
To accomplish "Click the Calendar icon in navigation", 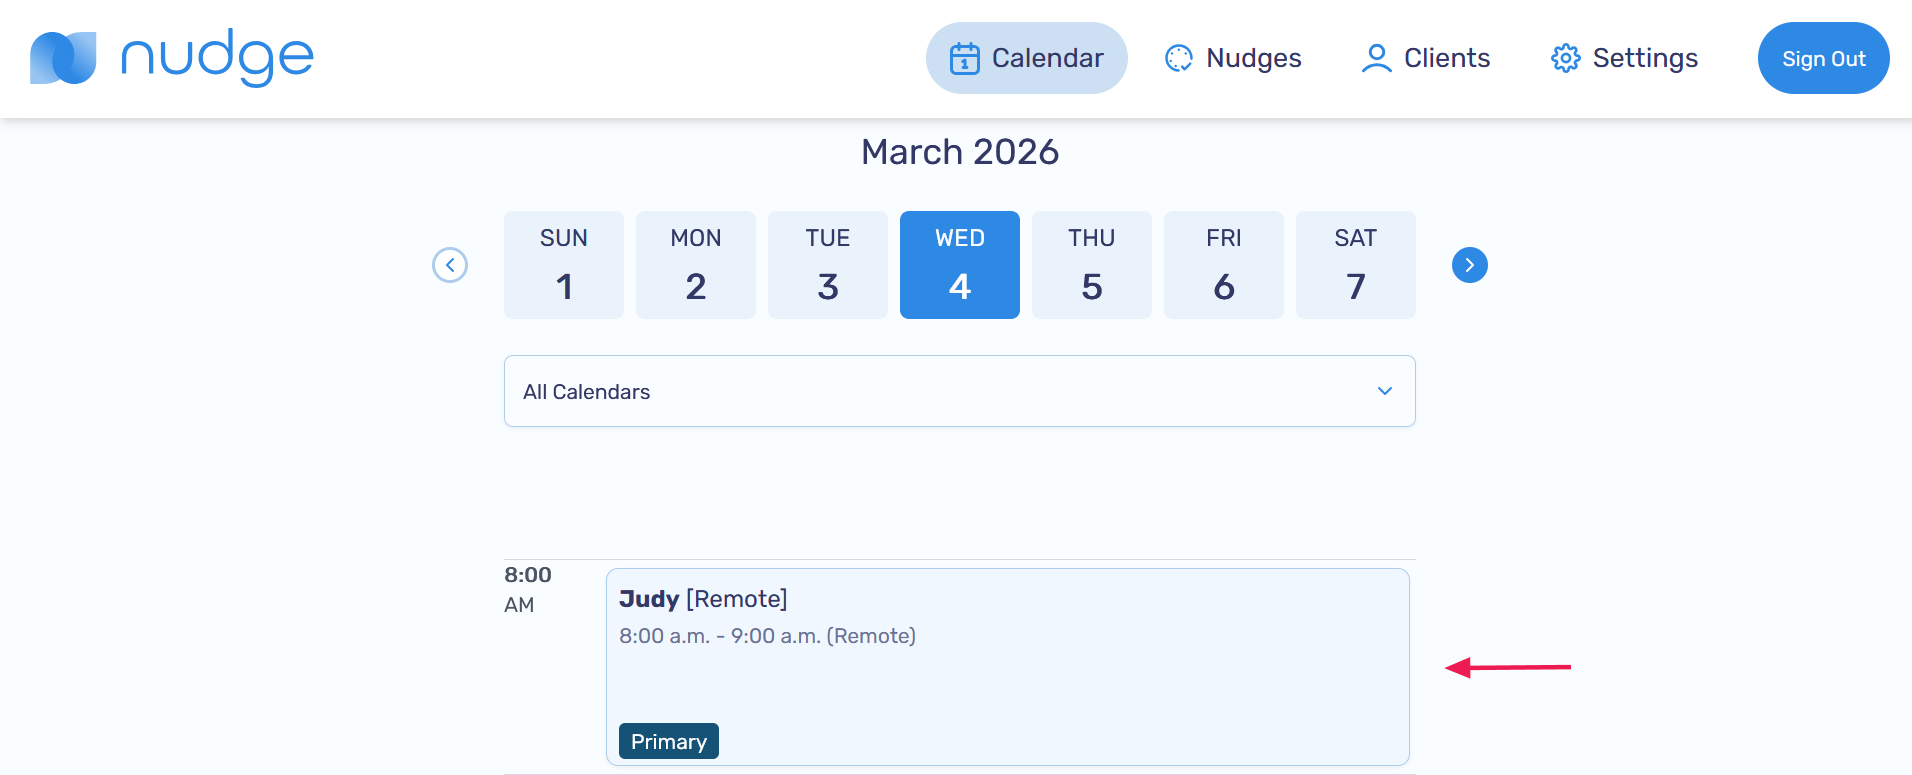I will pyautogui.click(x=964, y=58).
